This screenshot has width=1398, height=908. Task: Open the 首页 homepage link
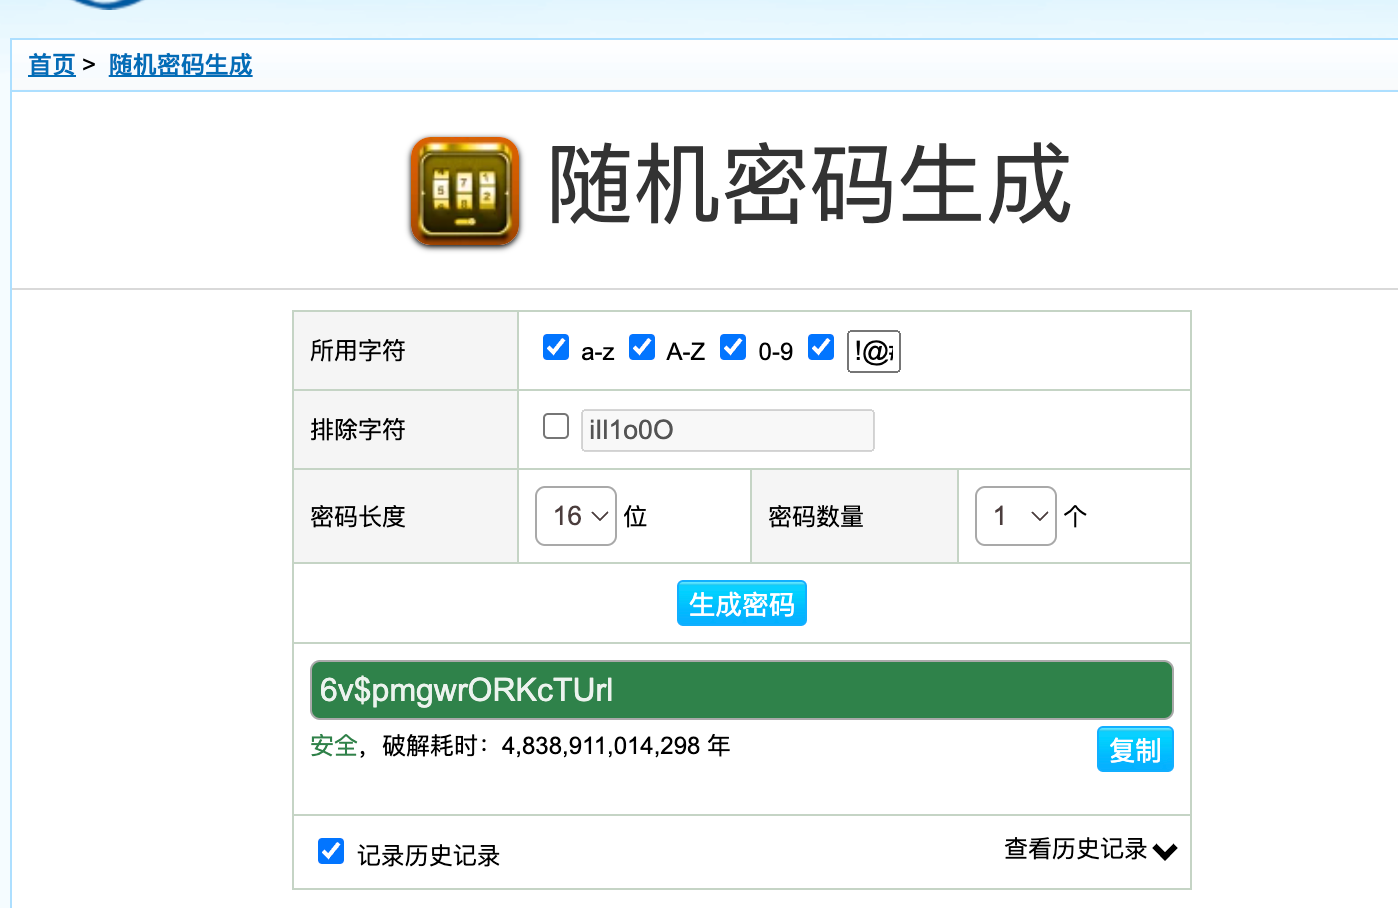tap(51, 65)
